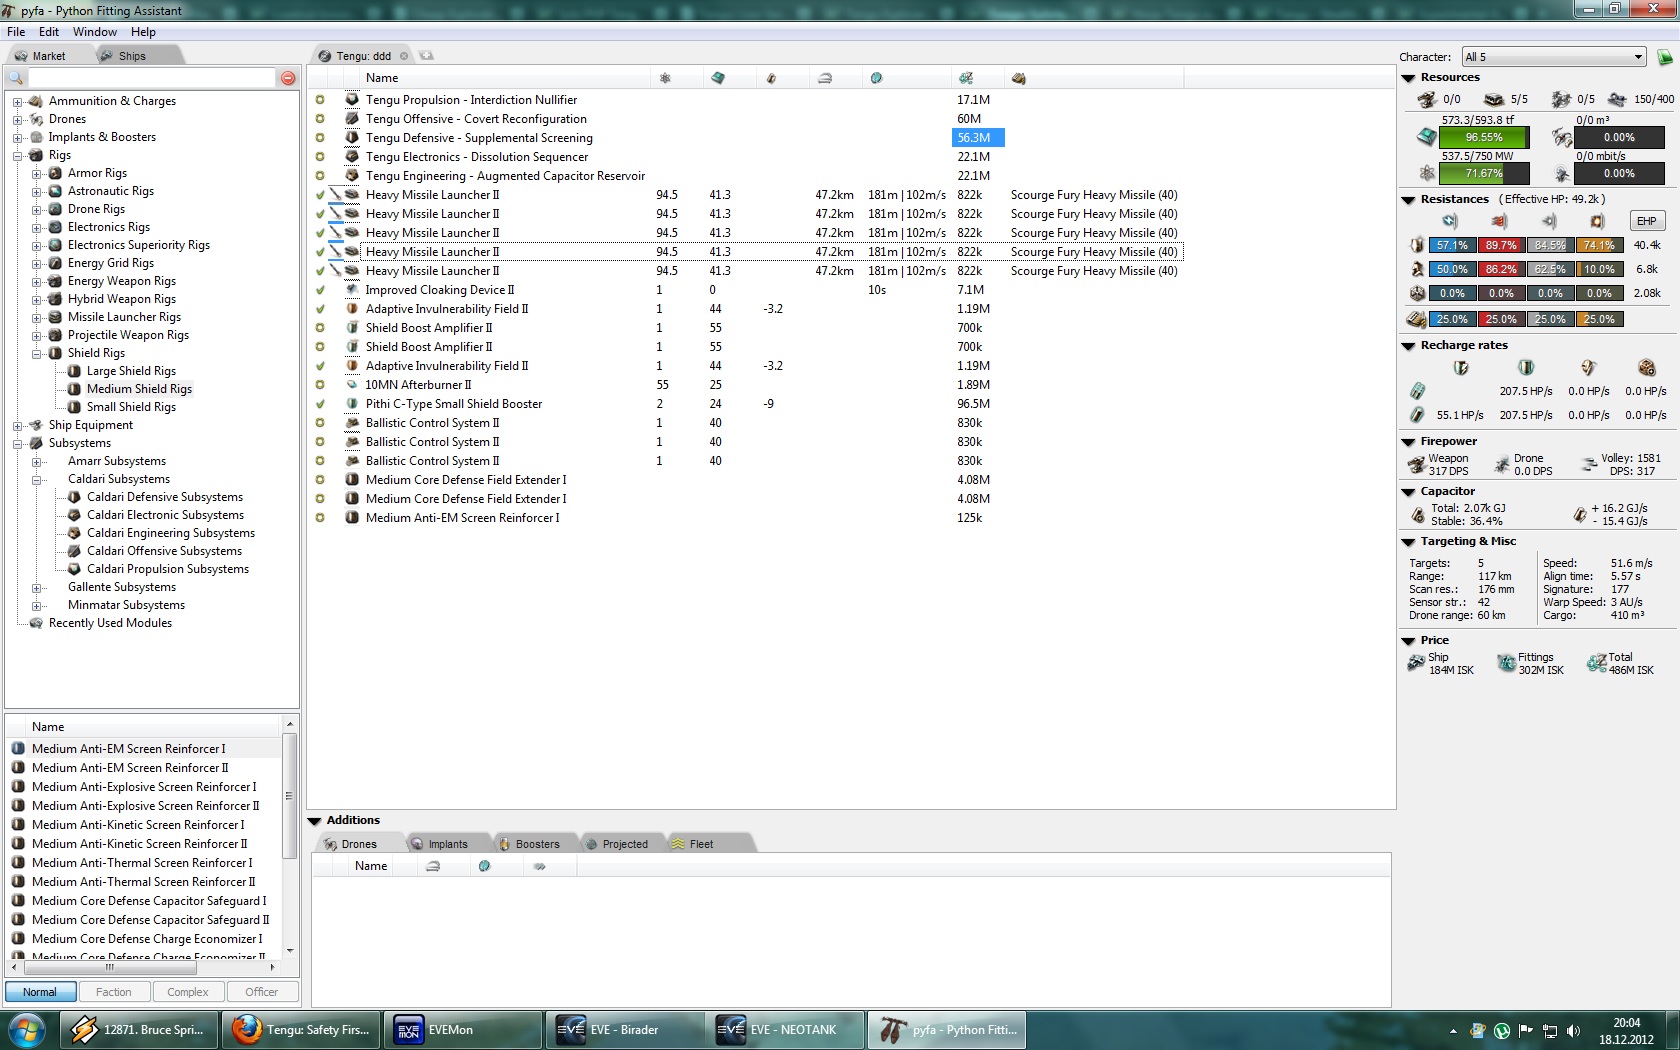The image size is (1680, 1050).
Task: Enable the Faction module filter
Action: pyautogui.click(x=114, y=992)
